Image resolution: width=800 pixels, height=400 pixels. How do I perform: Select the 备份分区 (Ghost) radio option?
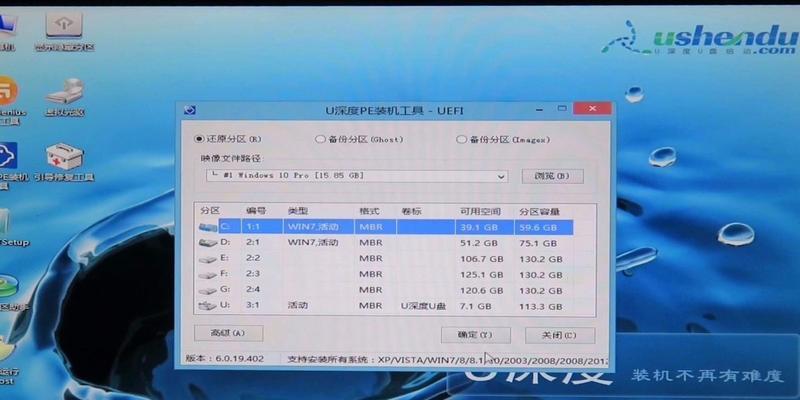320,139
